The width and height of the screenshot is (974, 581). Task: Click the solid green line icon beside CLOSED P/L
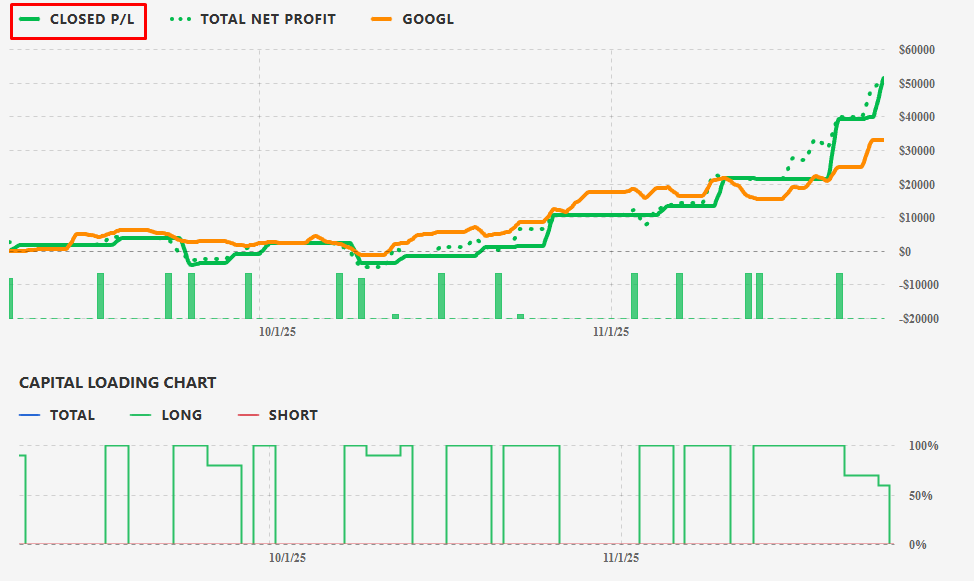pos(30,19)
